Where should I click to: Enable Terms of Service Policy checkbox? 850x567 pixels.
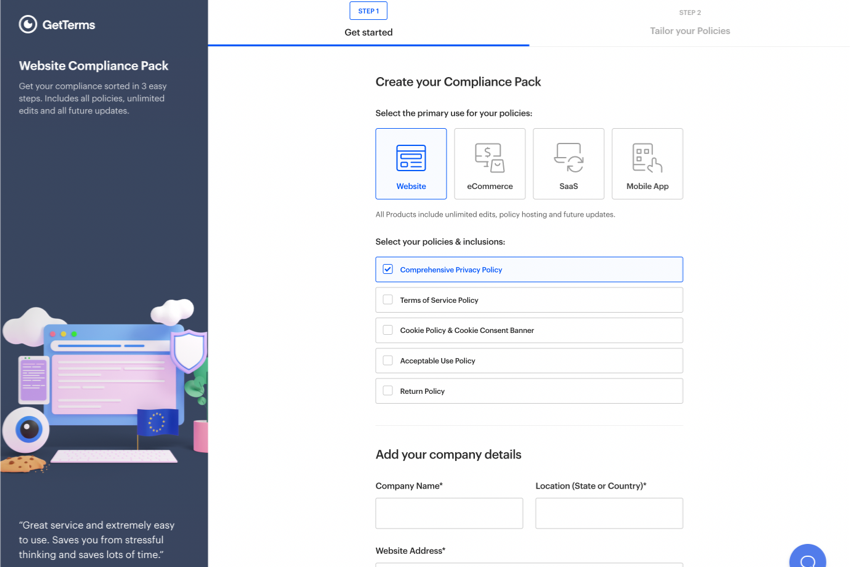coord(388,300)
